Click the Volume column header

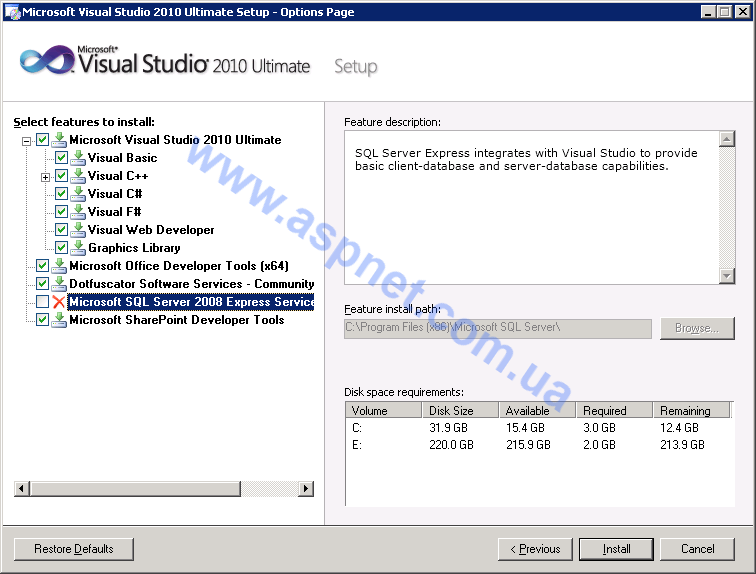[384, 410]
